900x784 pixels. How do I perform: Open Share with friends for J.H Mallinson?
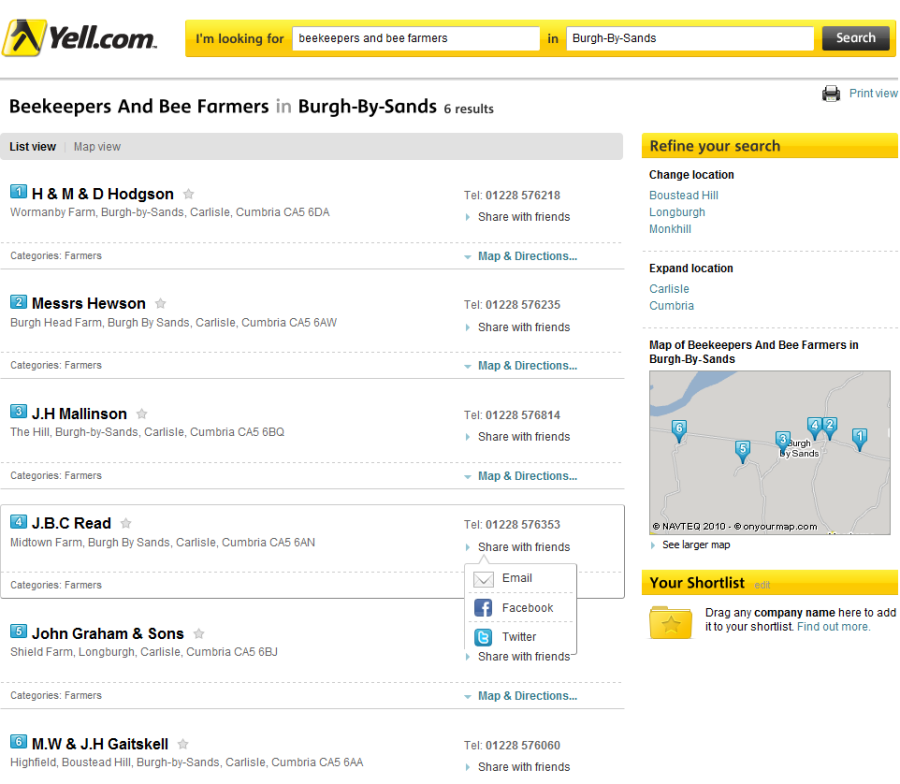pyautogui.click(x=518, y=437)
